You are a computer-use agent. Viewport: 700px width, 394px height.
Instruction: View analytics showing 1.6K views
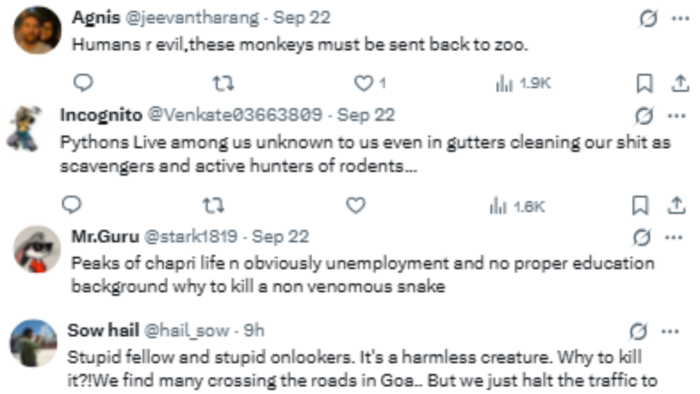click(x=517, y=206)
